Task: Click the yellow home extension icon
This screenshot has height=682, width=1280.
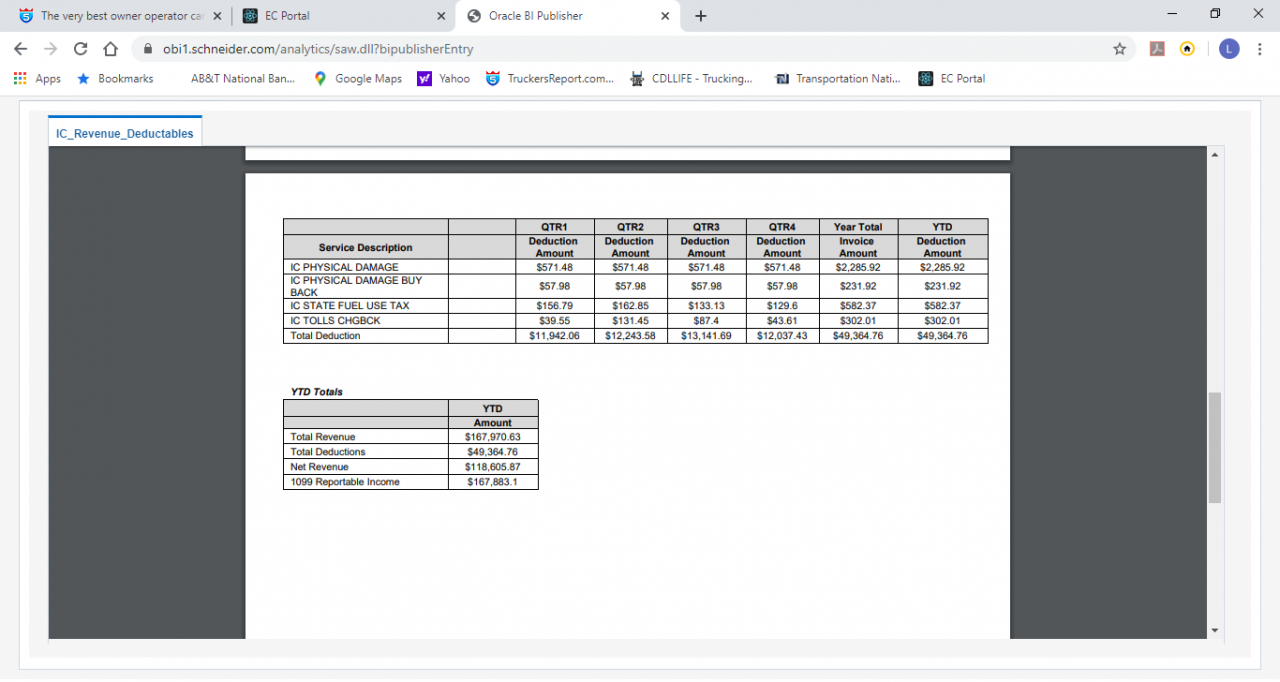Action: 1187,49
